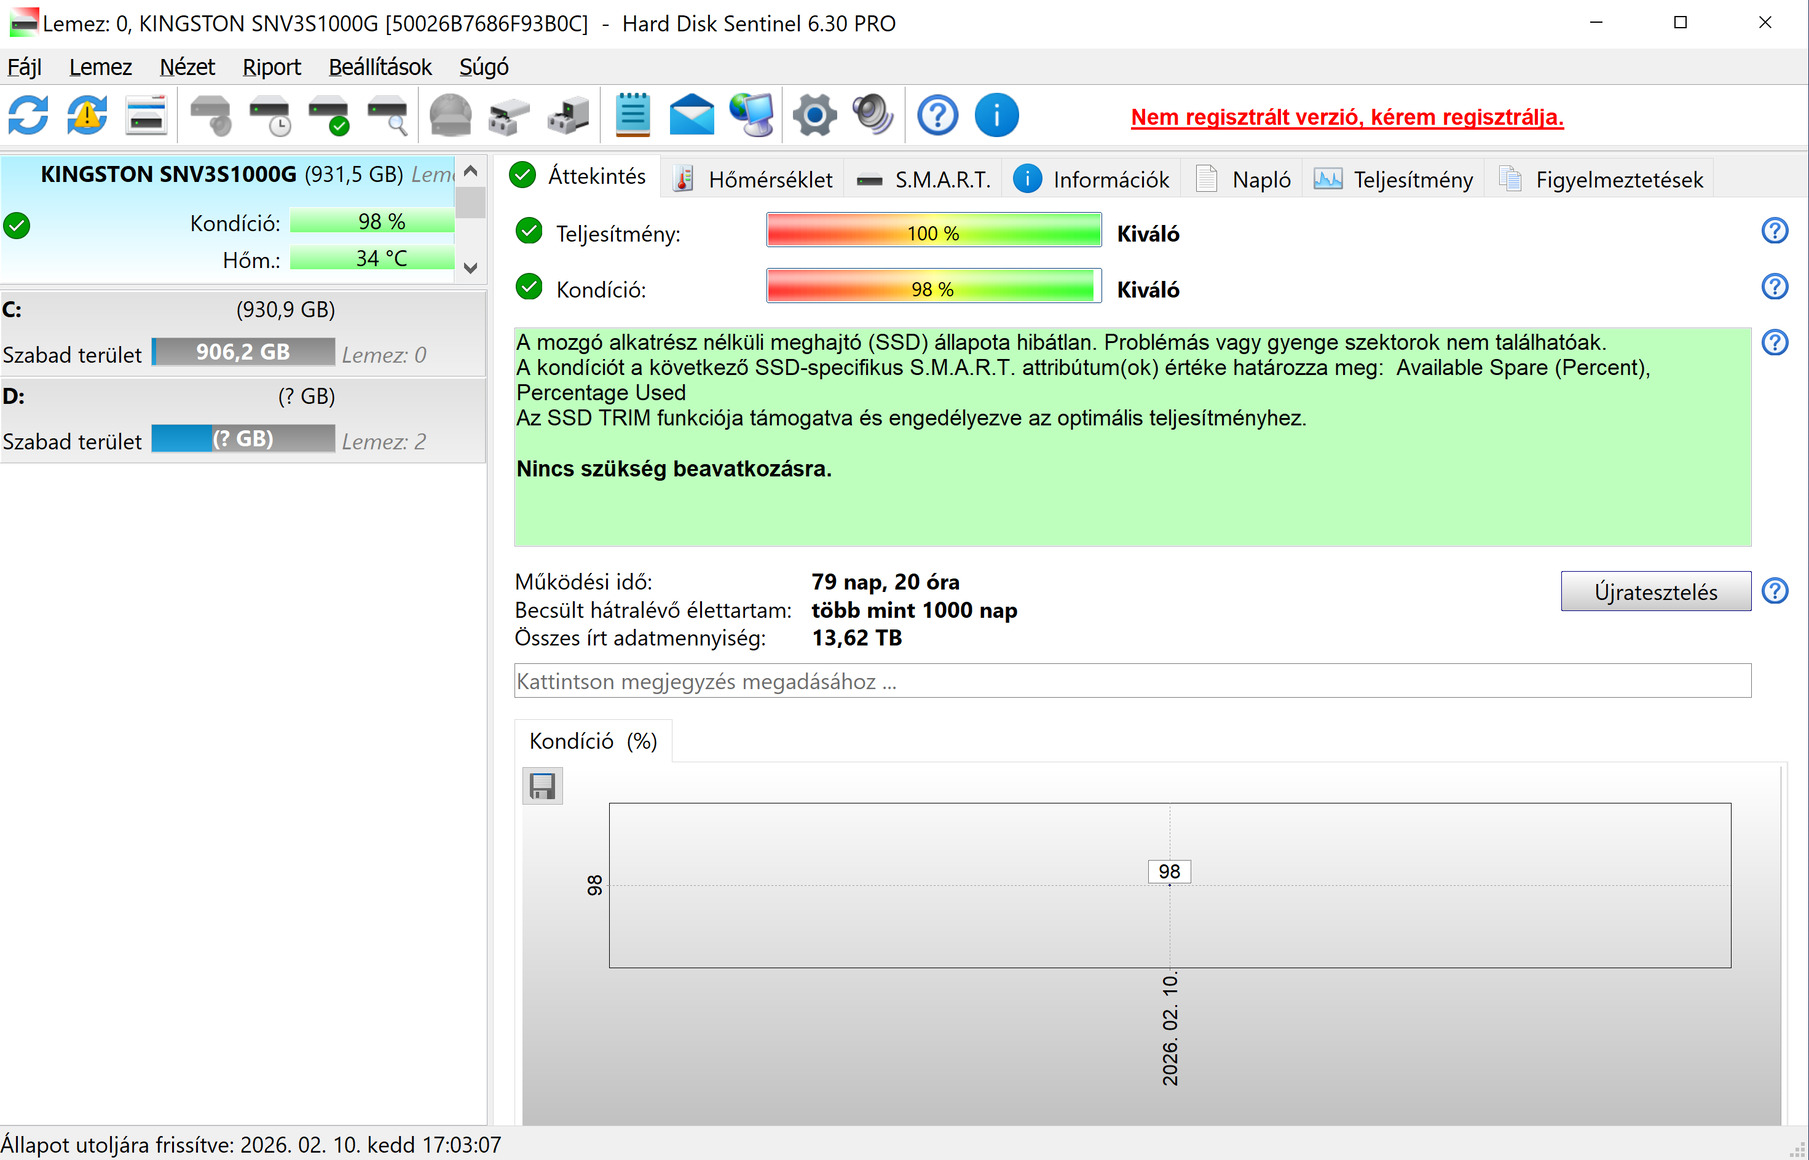
Task: Click the '2026. 02. 10.' graph date label
Action: click(x=1170, y=1028)
